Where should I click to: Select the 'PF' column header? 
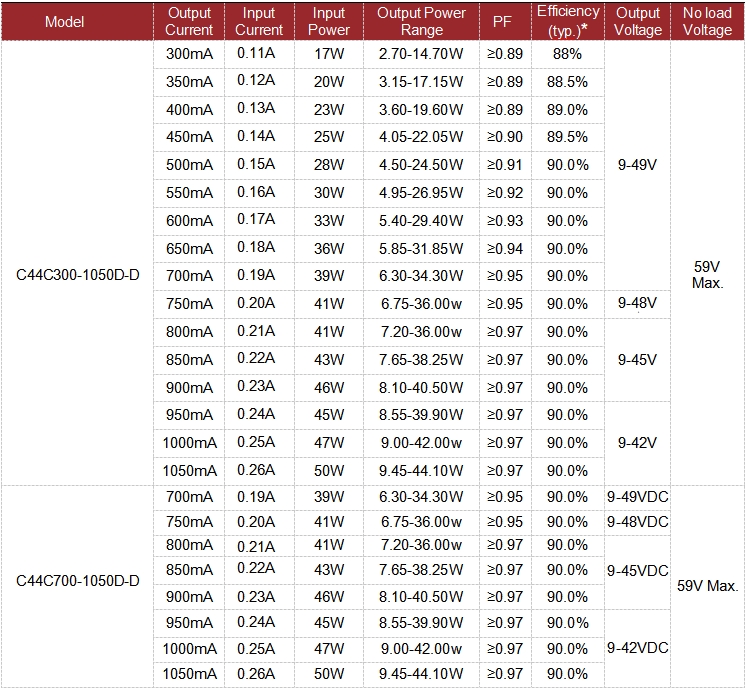tap(503, 21)
